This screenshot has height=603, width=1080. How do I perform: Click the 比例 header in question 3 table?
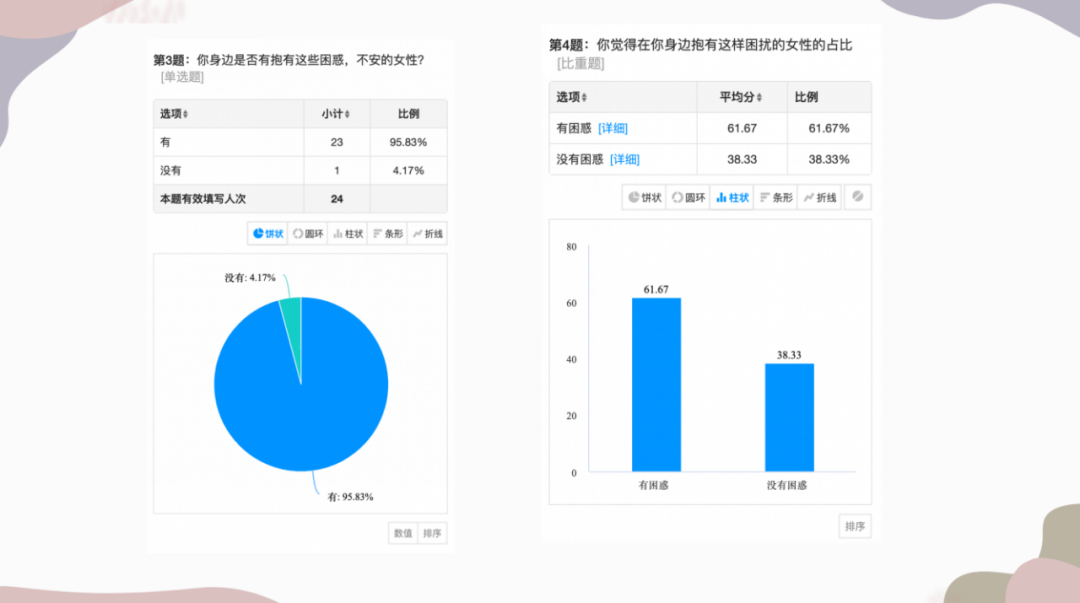[408, 114]
